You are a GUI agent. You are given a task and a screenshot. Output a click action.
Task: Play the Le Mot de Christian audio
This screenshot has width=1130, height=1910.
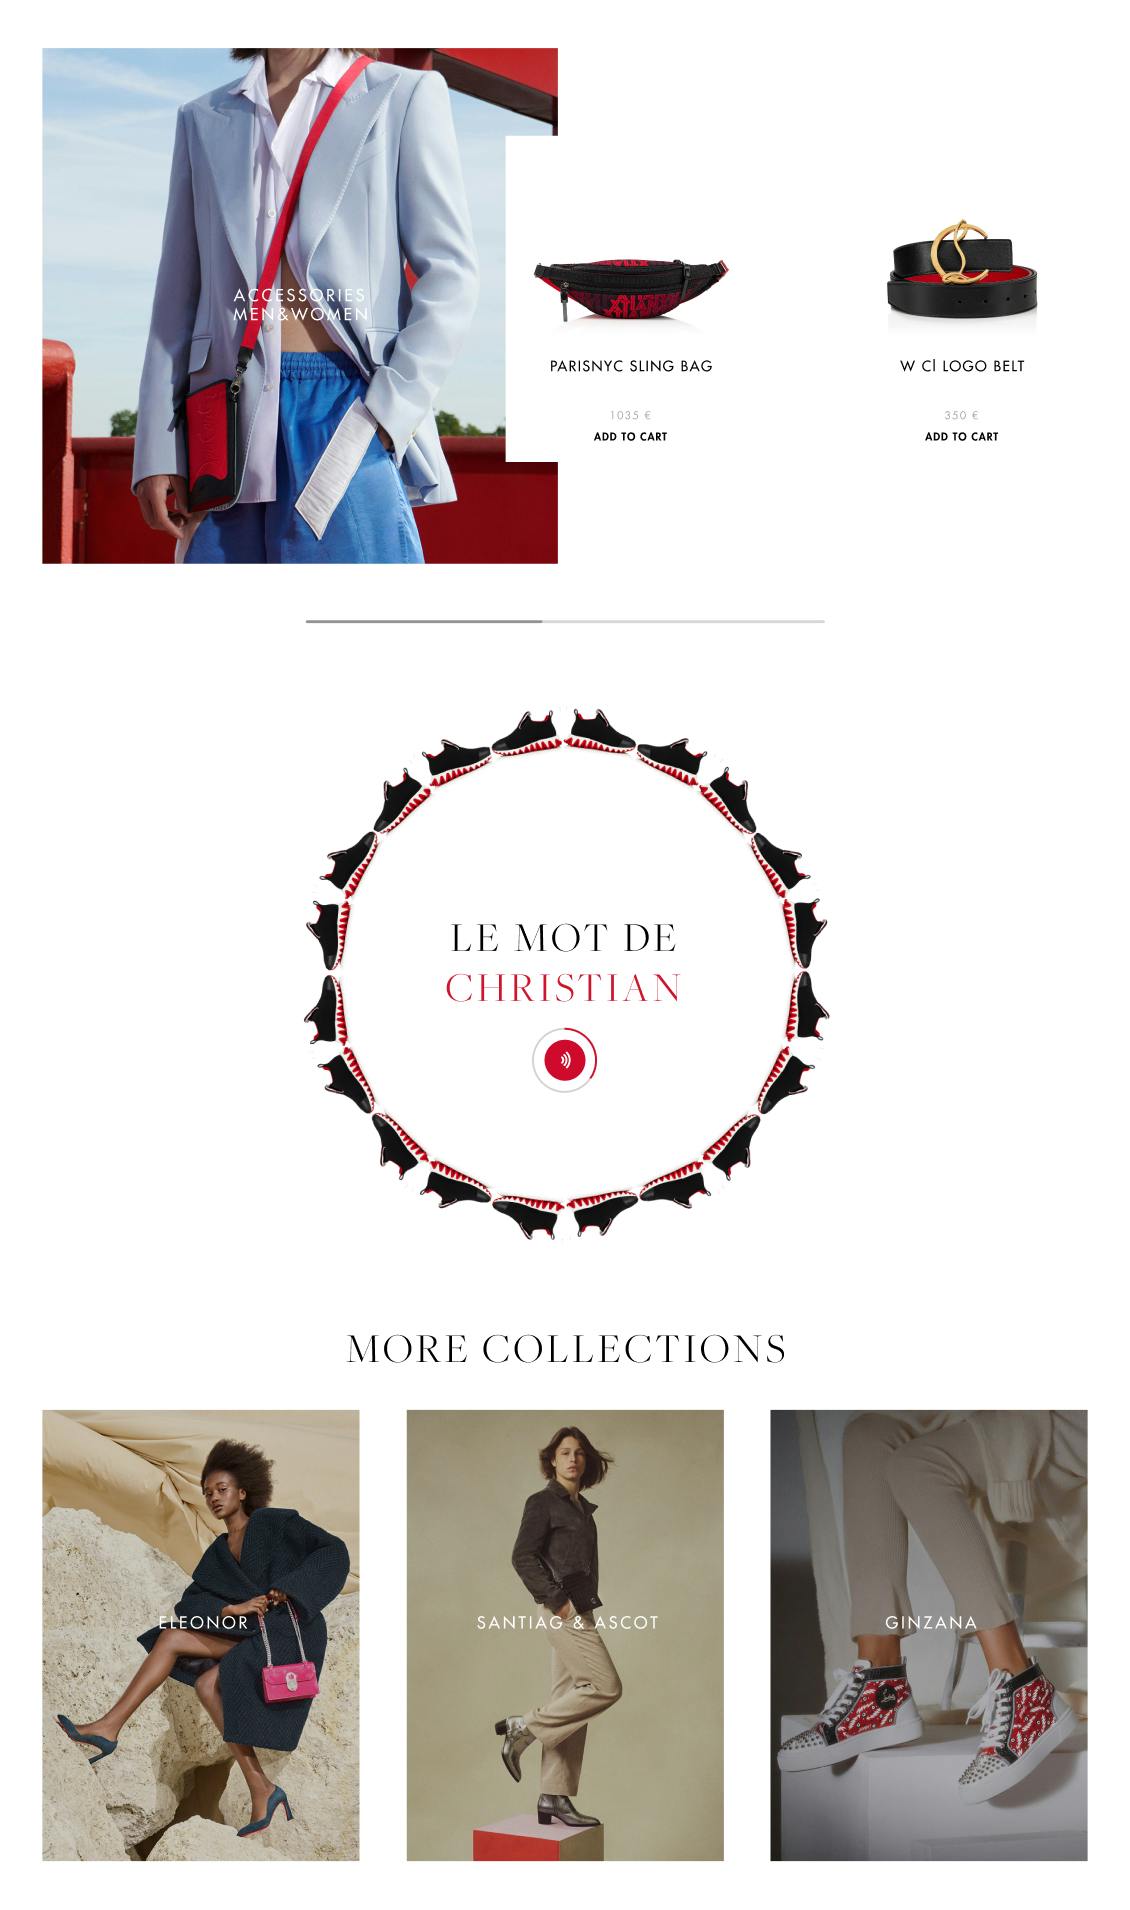pyautogui.click(x=565, y=1059)
